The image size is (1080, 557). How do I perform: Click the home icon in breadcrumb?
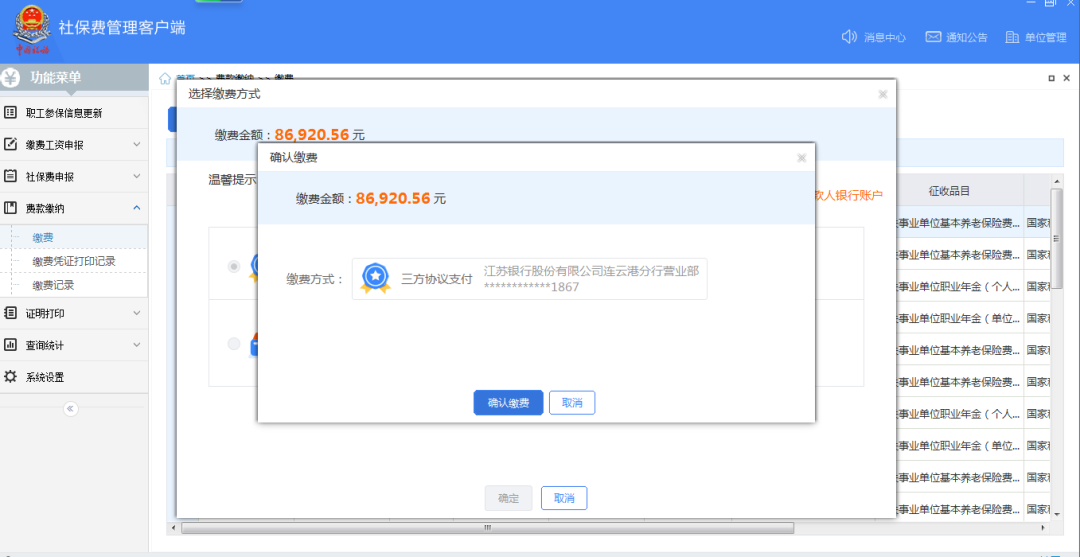165,78
